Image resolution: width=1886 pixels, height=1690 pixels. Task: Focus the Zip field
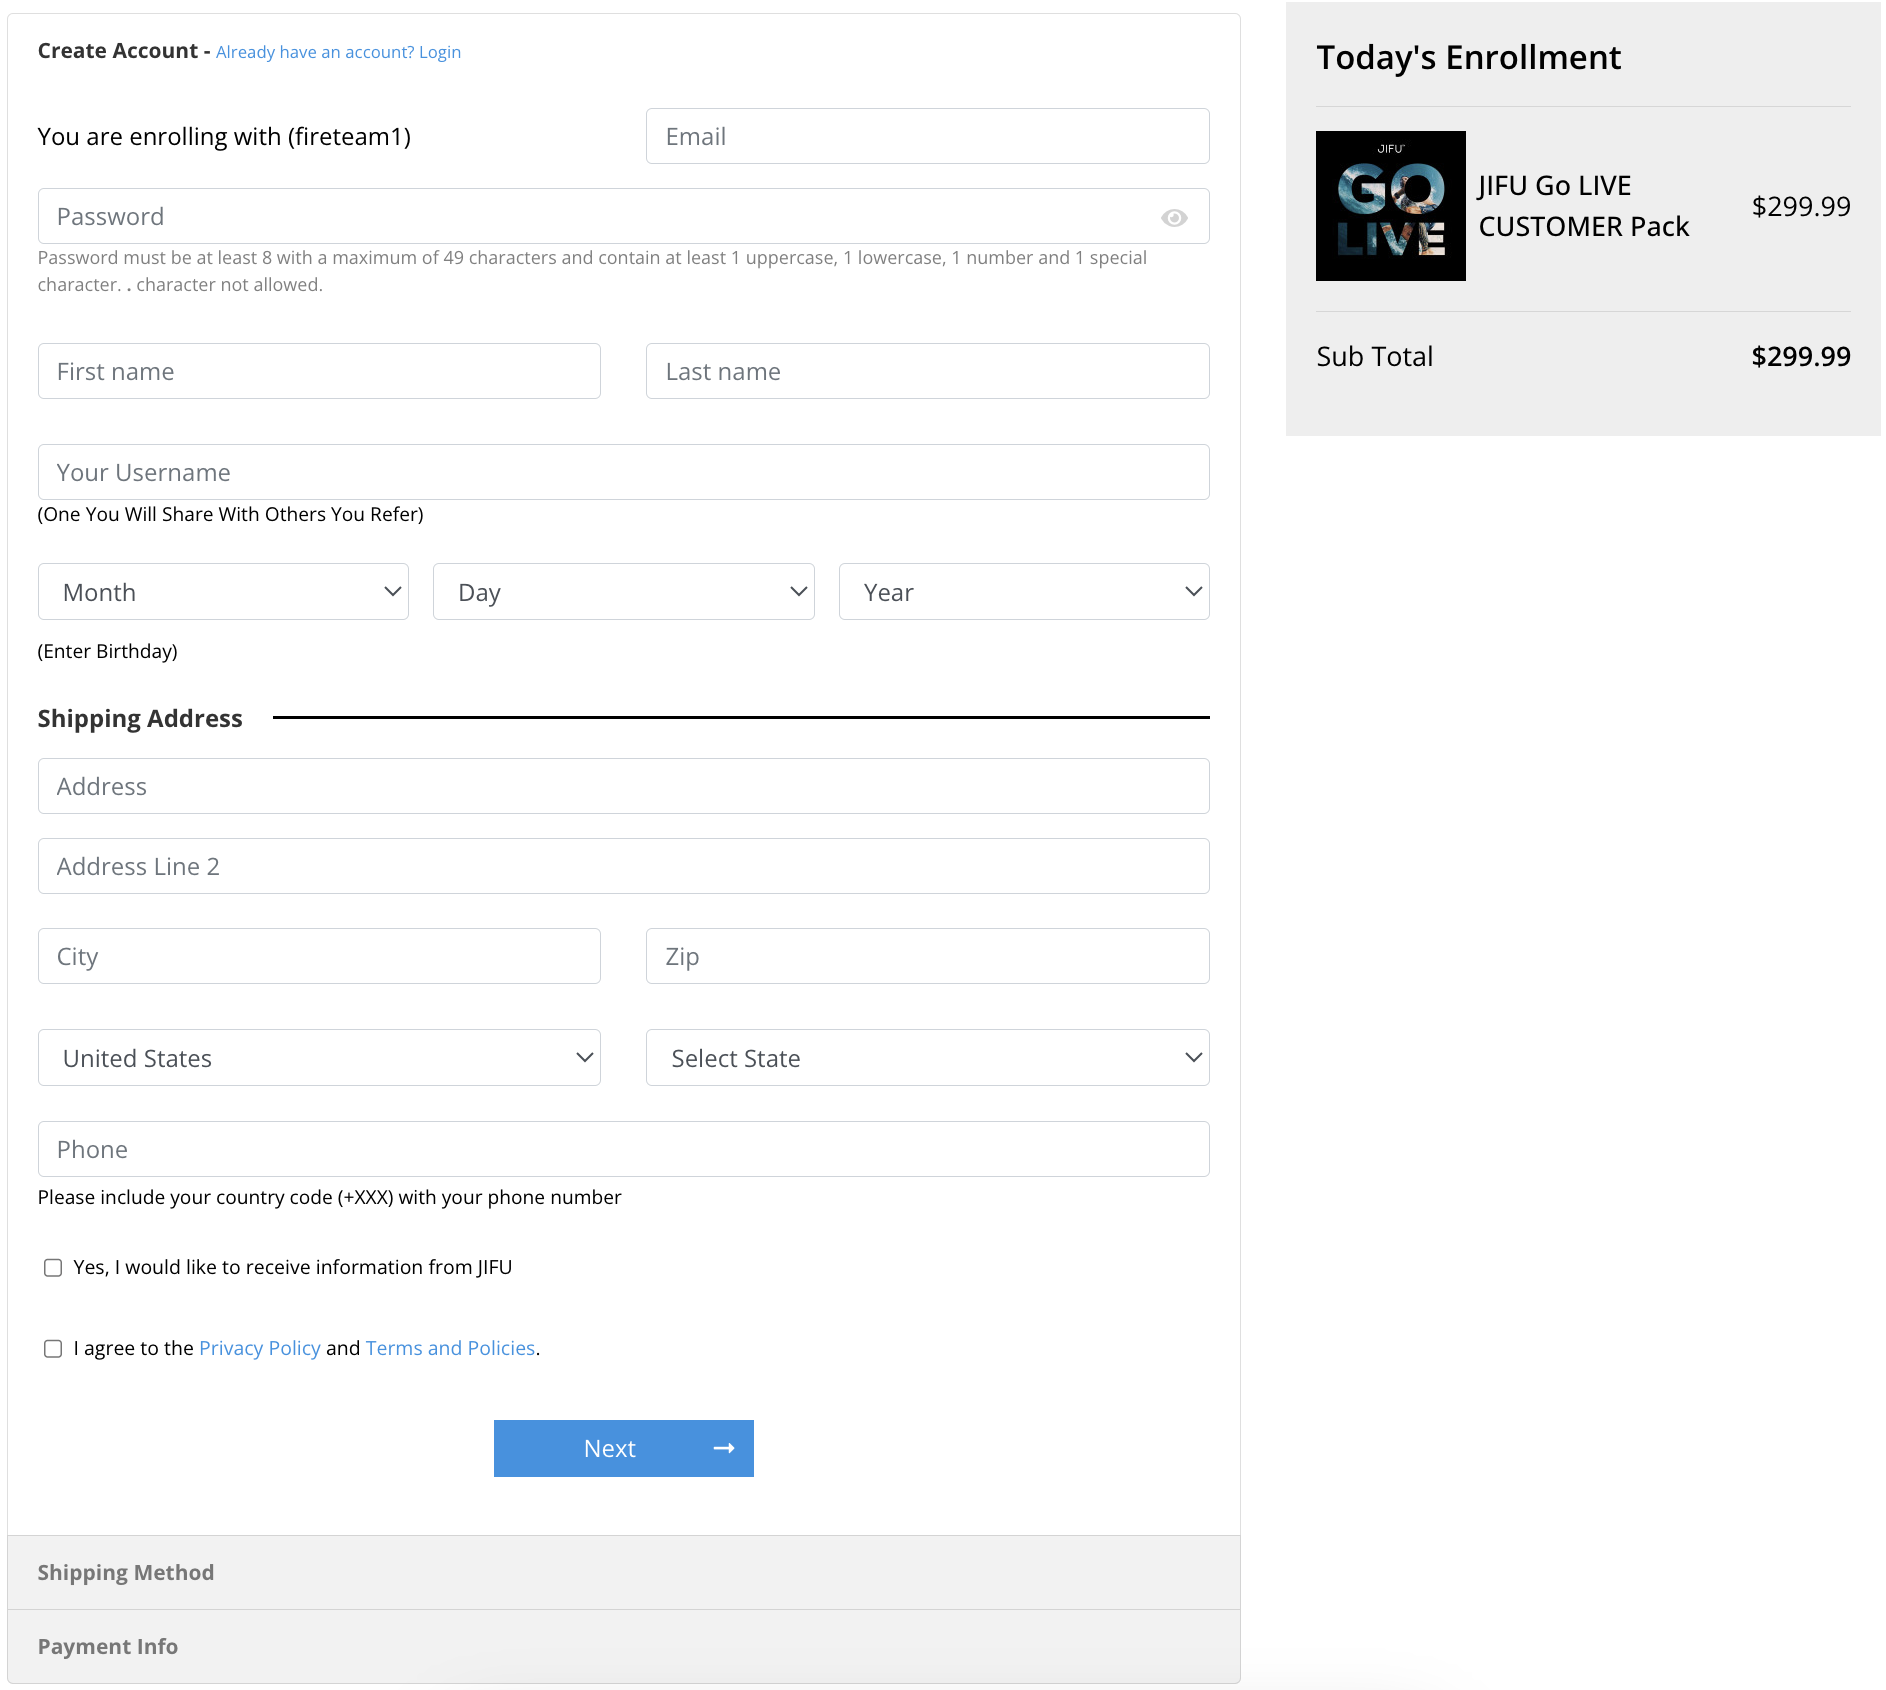(x=927, y=956)
